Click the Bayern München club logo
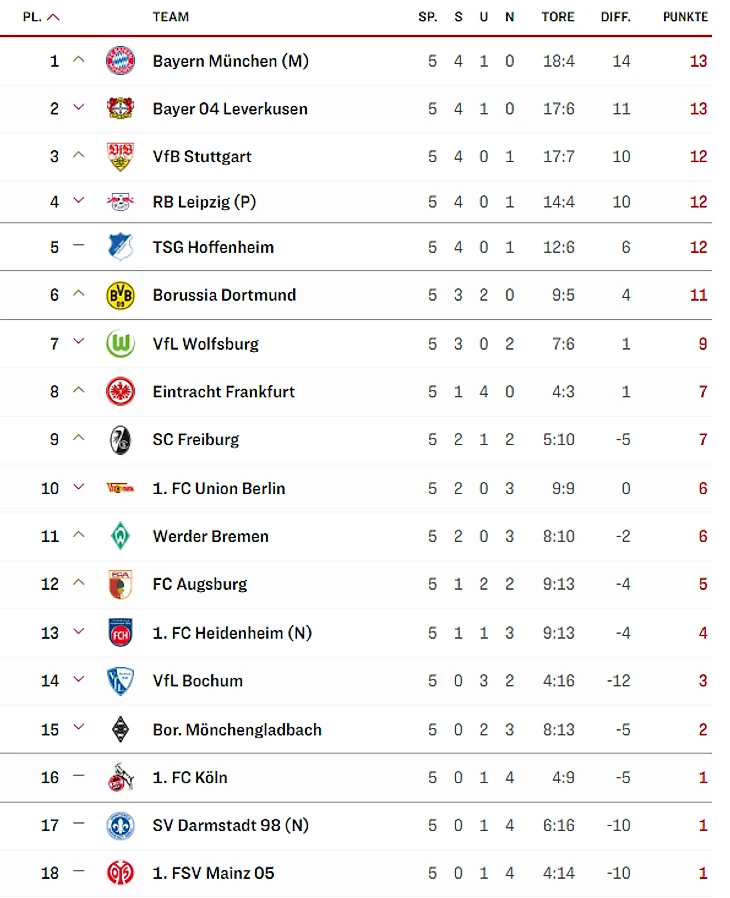730x898 pixels. (120, 61)
